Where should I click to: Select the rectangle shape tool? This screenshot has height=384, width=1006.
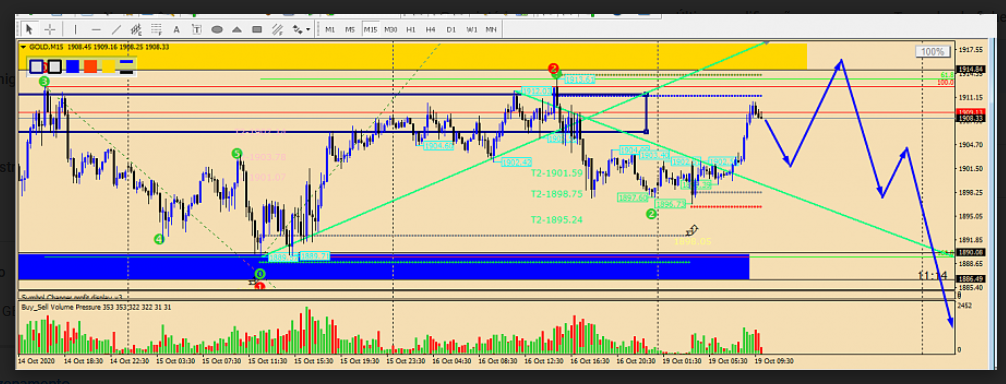click(x=257, y=29)
